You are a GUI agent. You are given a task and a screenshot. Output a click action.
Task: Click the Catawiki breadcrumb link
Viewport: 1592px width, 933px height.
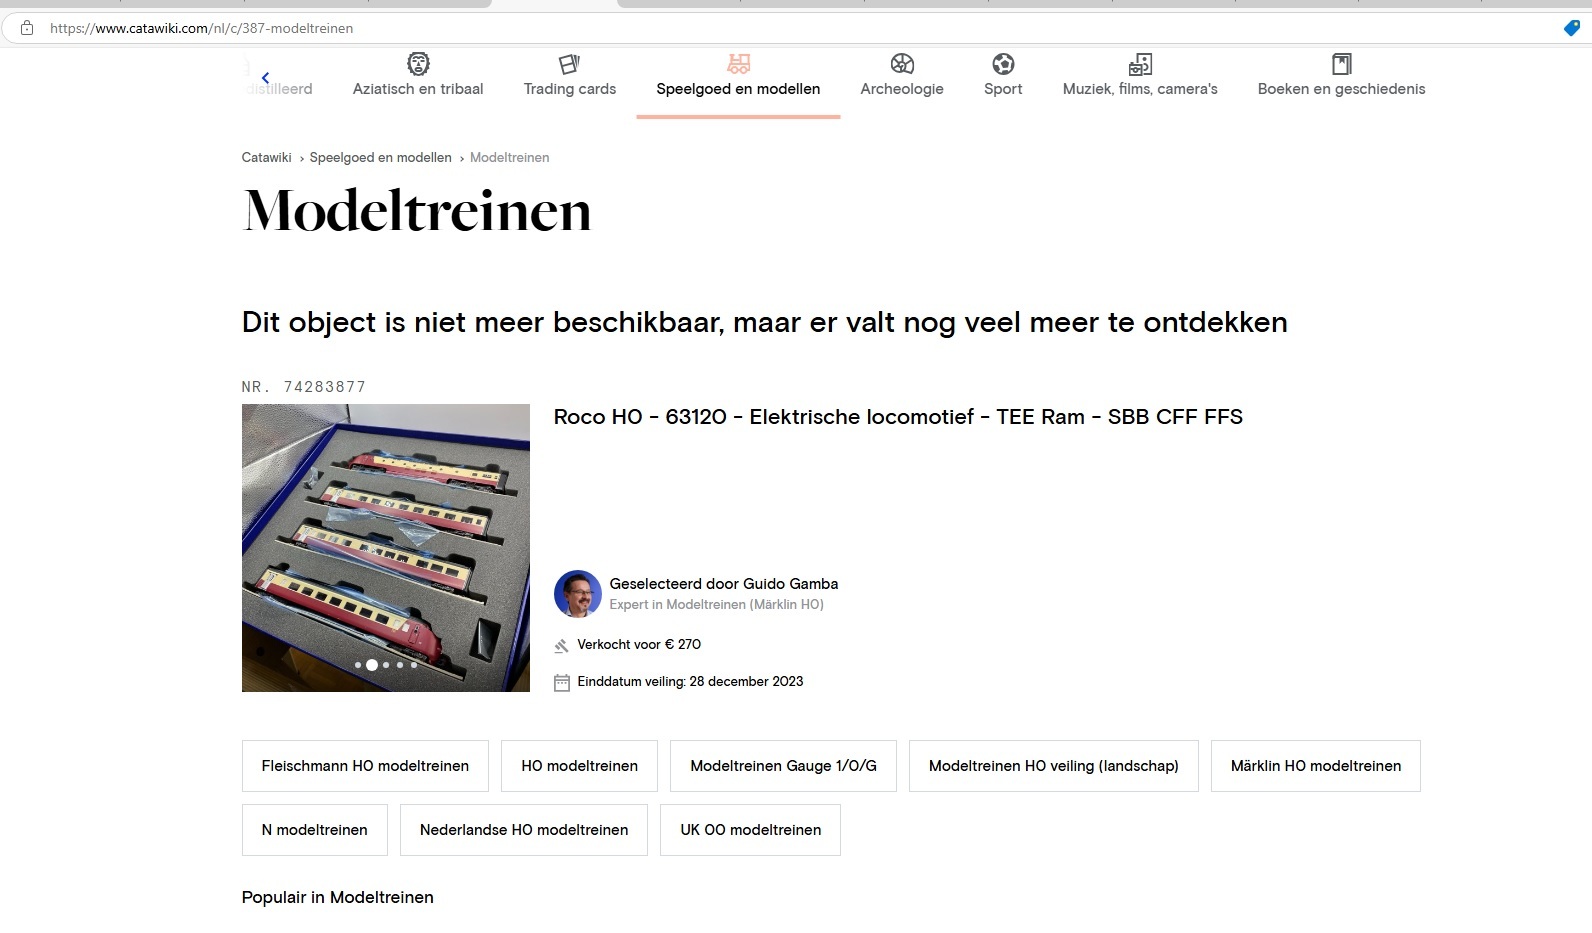pyautogui.click(x=266, y=157)
